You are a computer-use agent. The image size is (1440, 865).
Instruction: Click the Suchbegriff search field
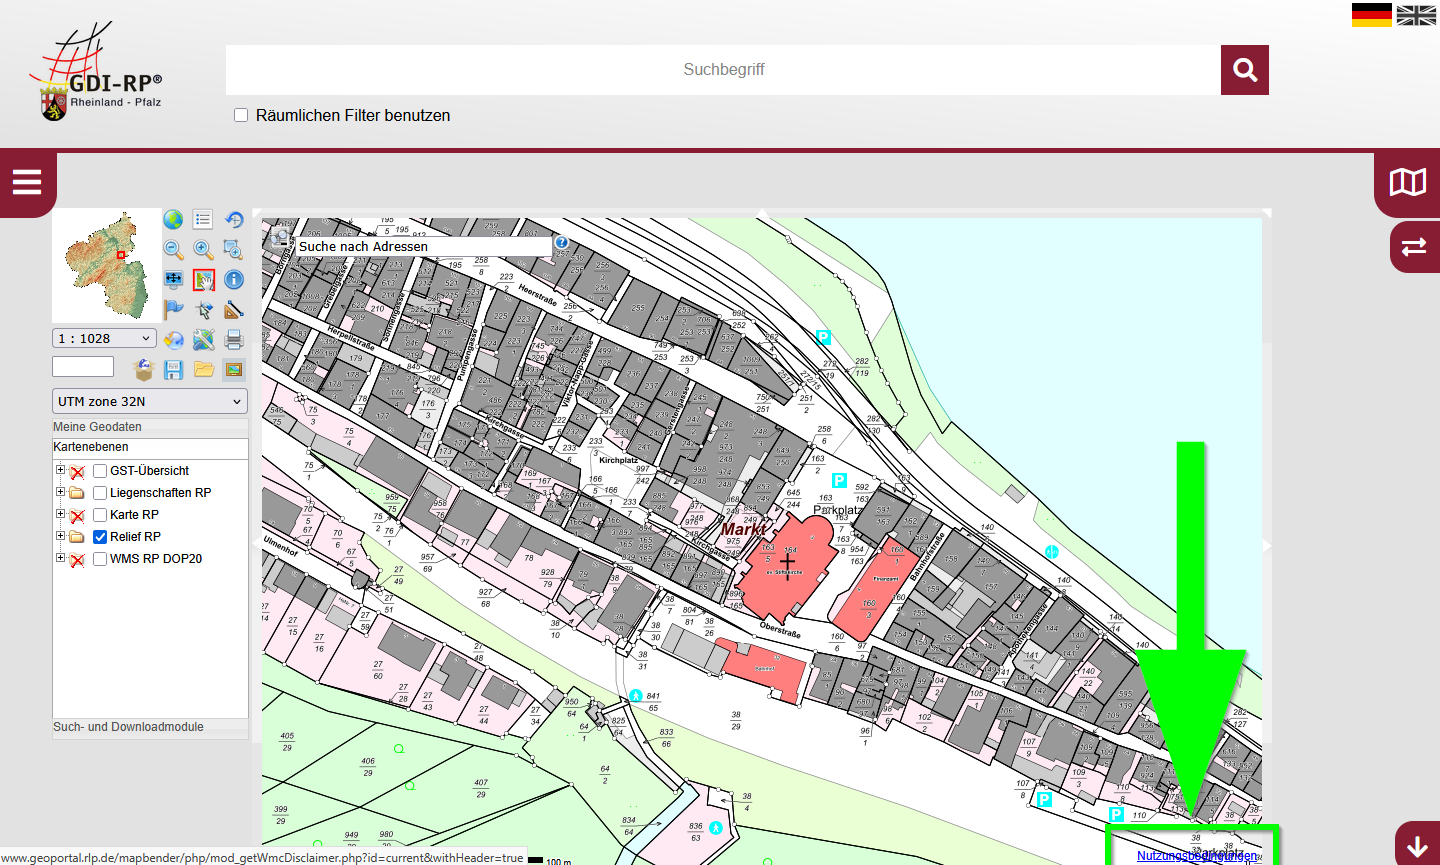click(x=723, y=70)
